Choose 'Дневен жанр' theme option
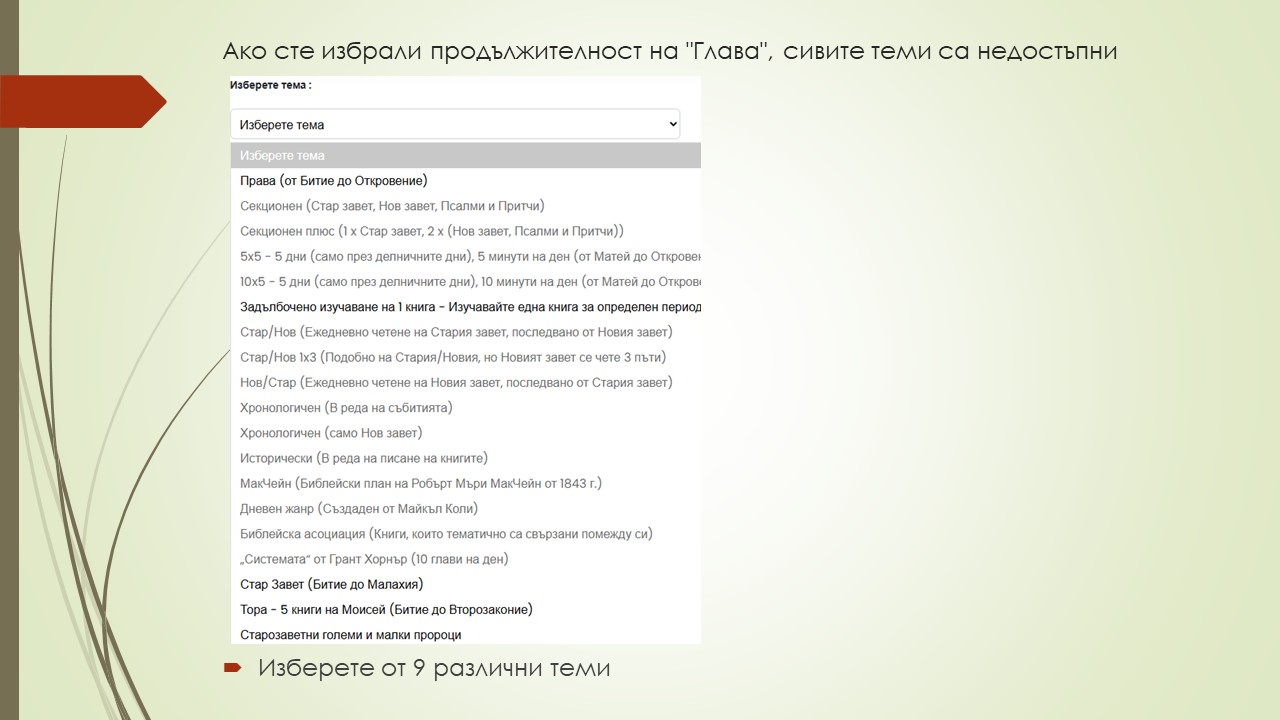 pyautogui.click(x=359, y=508)
